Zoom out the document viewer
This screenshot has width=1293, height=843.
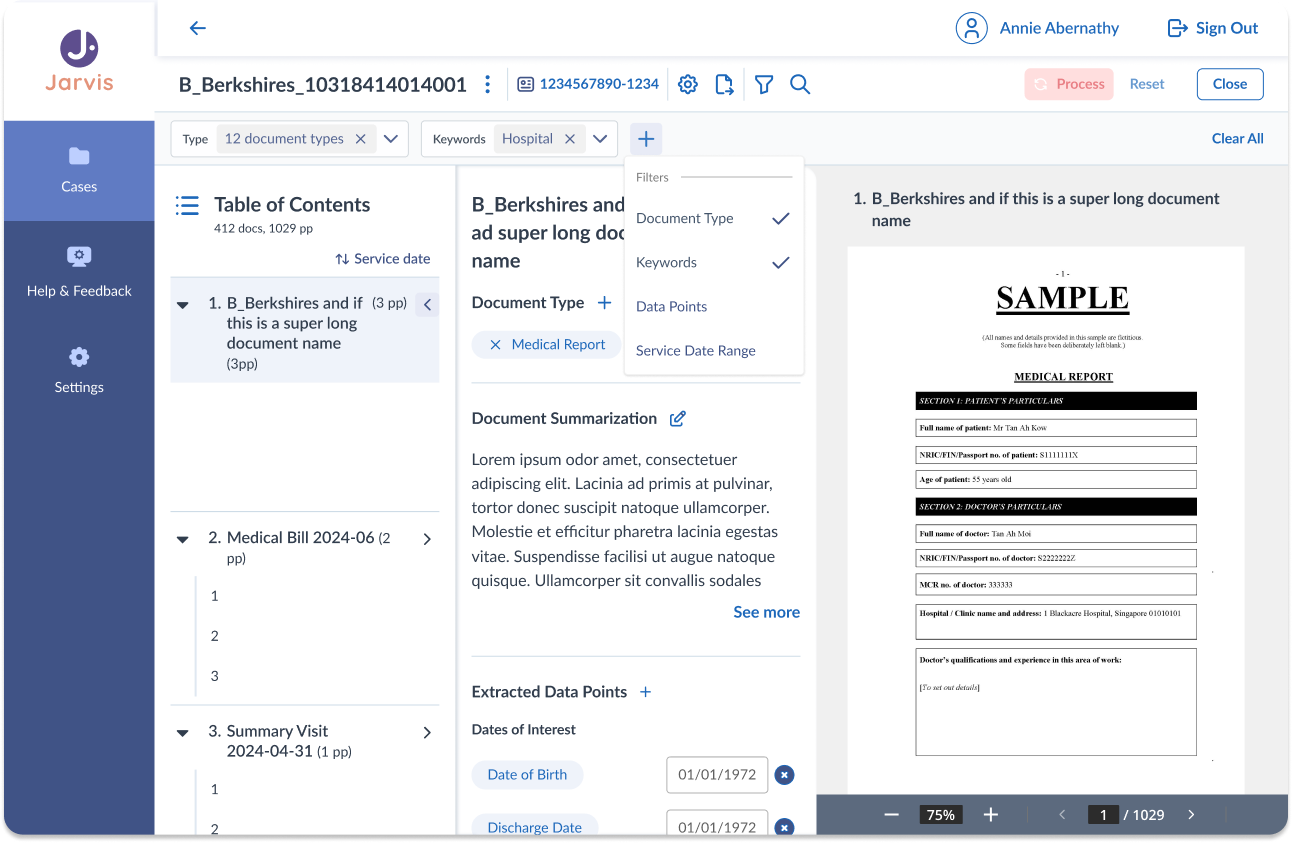pyautogui.click(x=892, y=815)
